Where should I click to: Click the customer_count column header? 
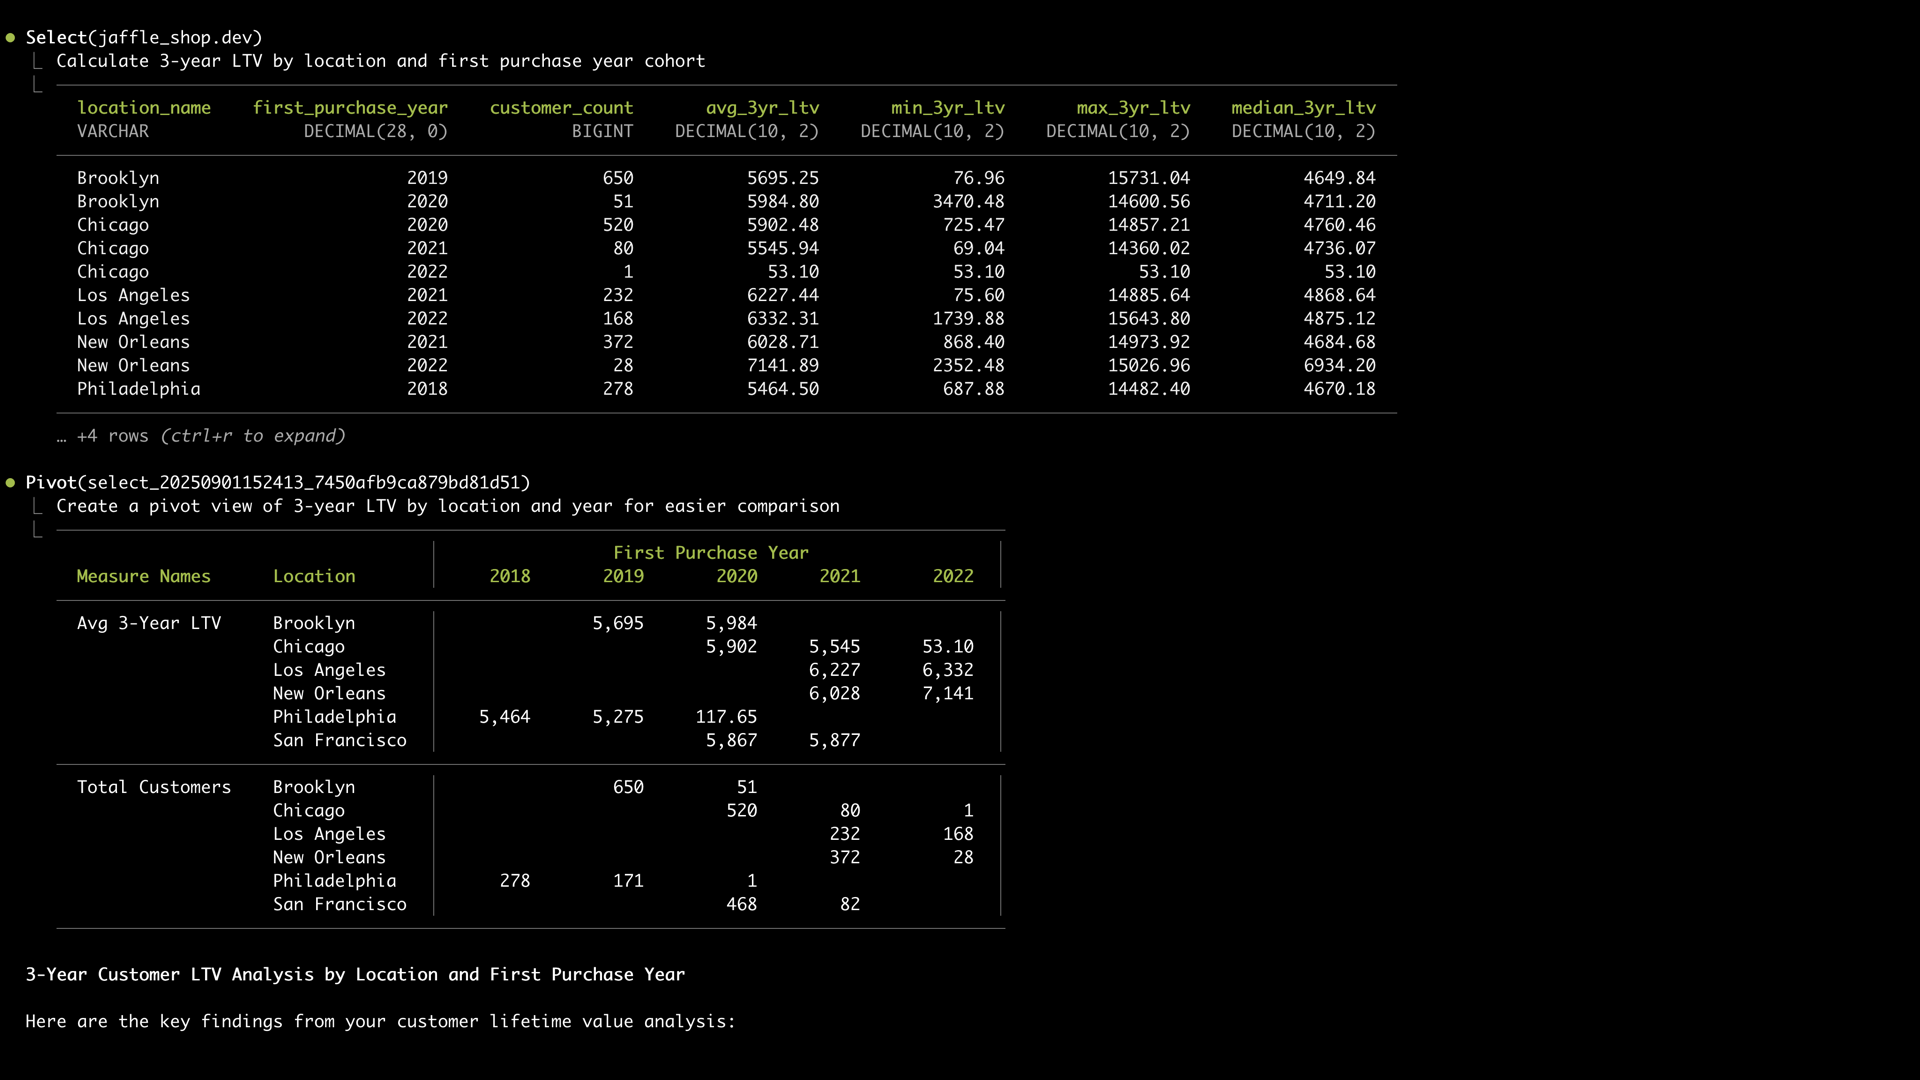tap(561, 108)
